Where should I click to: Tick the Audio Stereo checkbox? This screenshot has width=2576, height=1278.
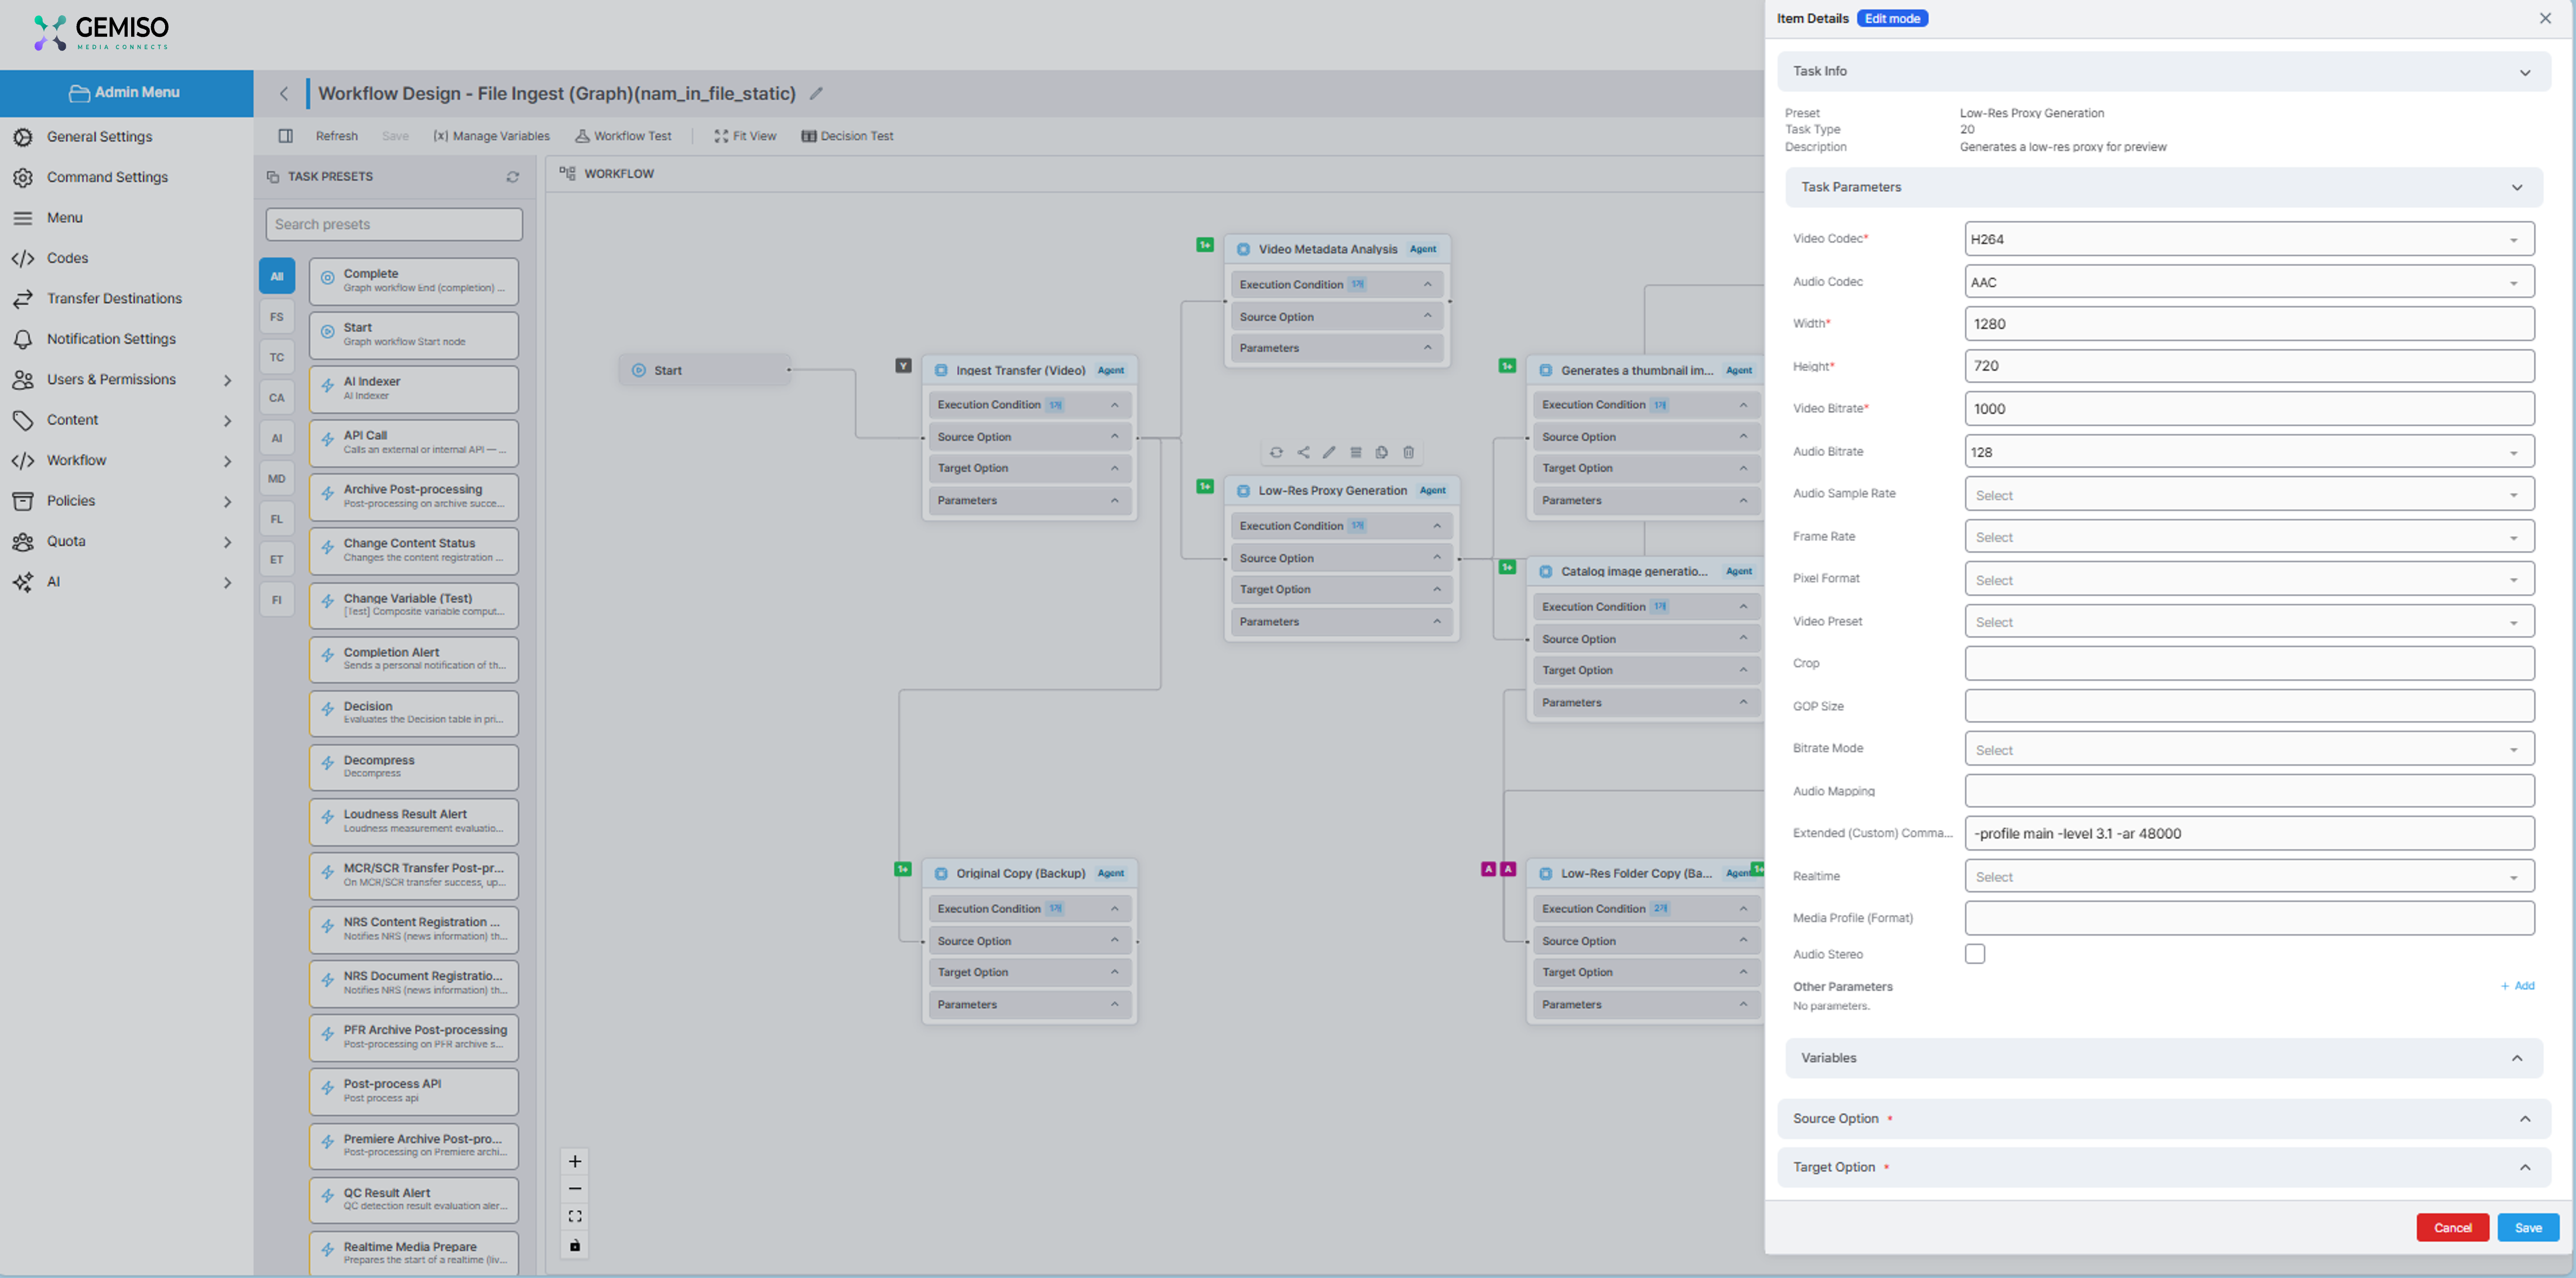pos(1974,954)
